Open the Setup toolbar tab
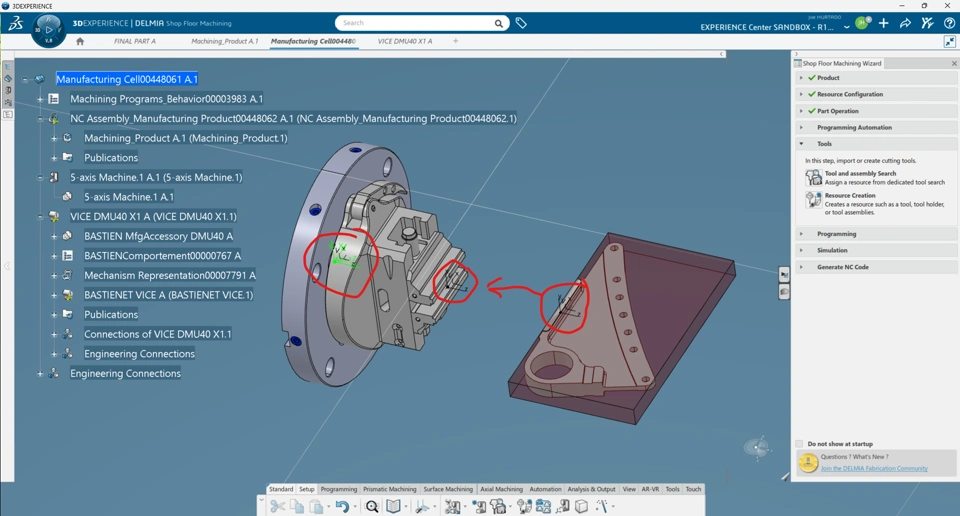 point(307,489)
